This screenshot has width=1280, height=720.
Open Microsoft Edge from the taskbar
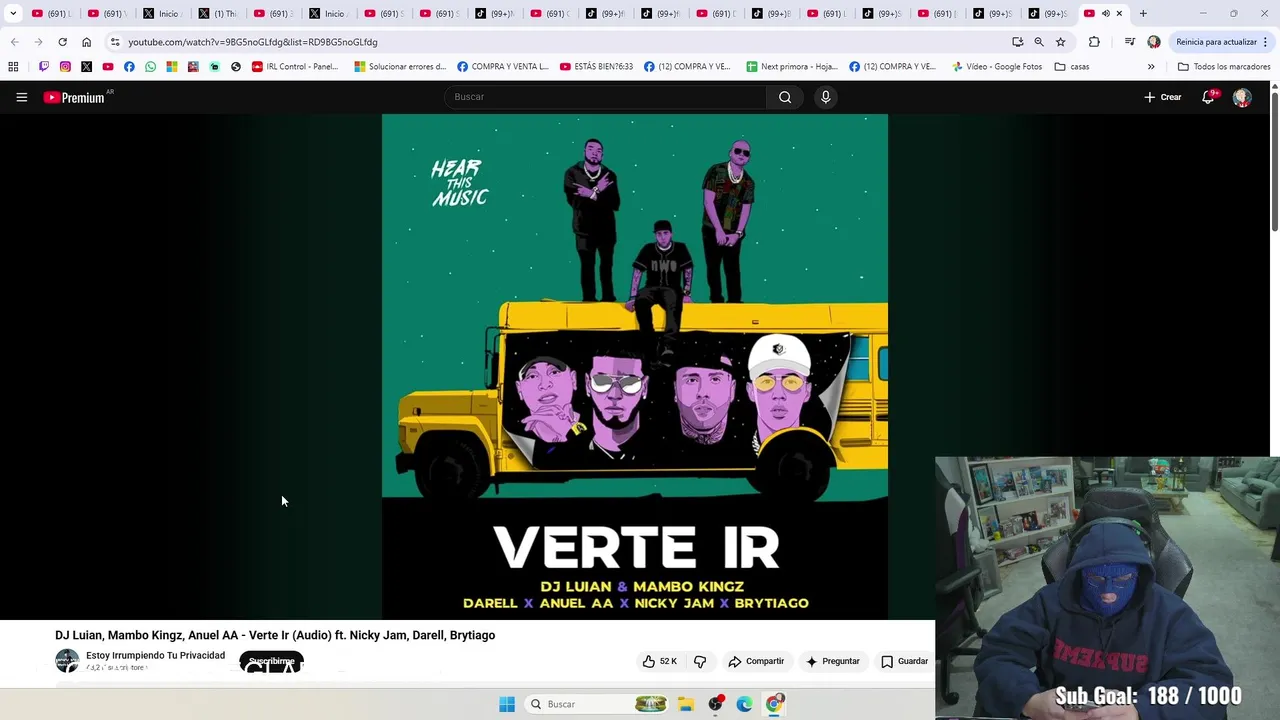[744, 704]
